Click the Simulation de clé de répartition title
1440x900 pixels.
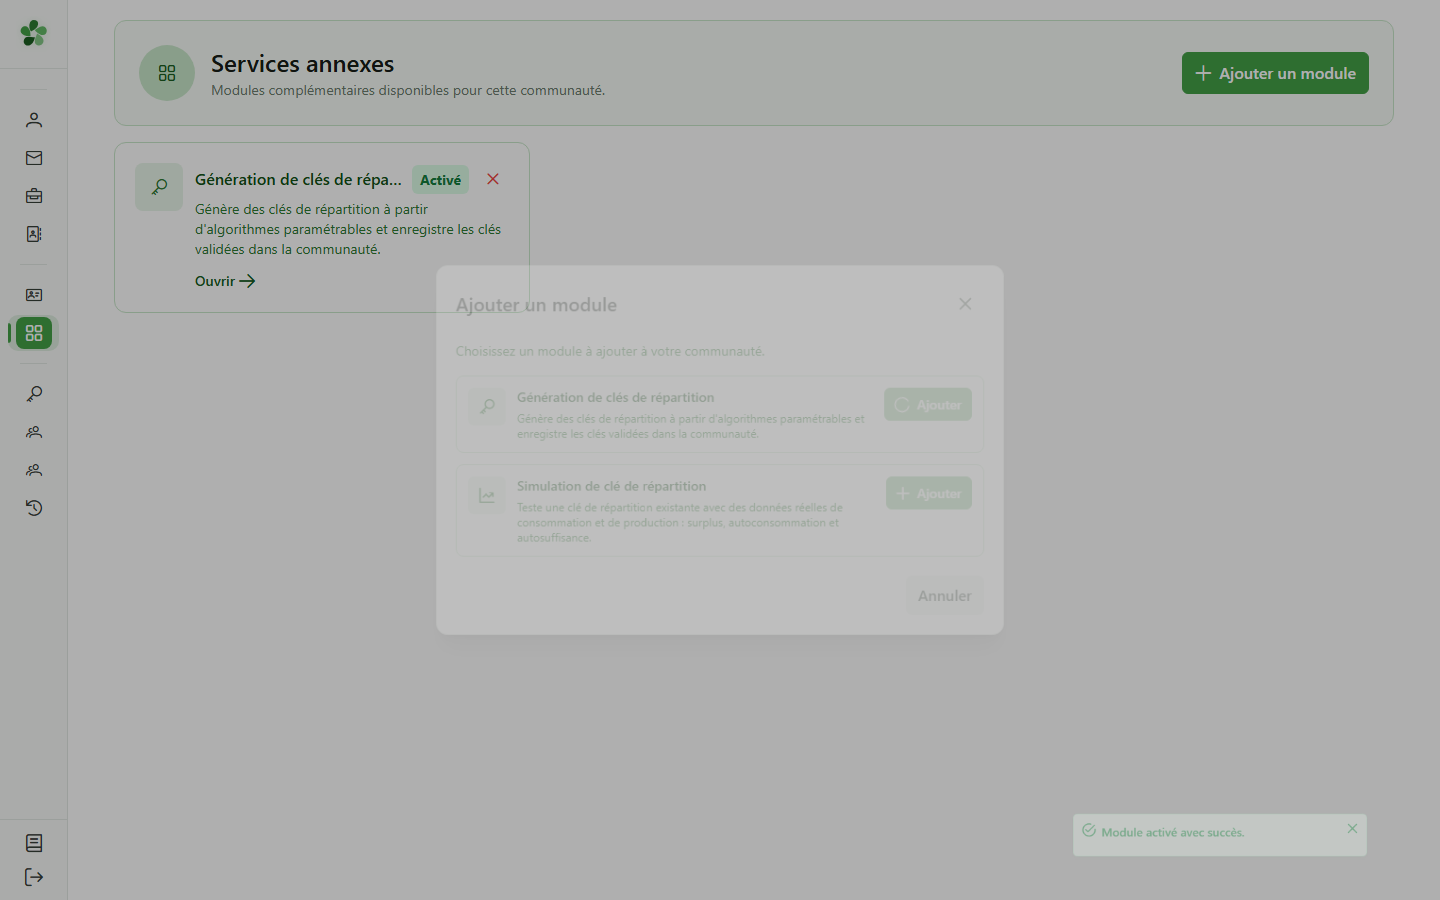(611, 486)
